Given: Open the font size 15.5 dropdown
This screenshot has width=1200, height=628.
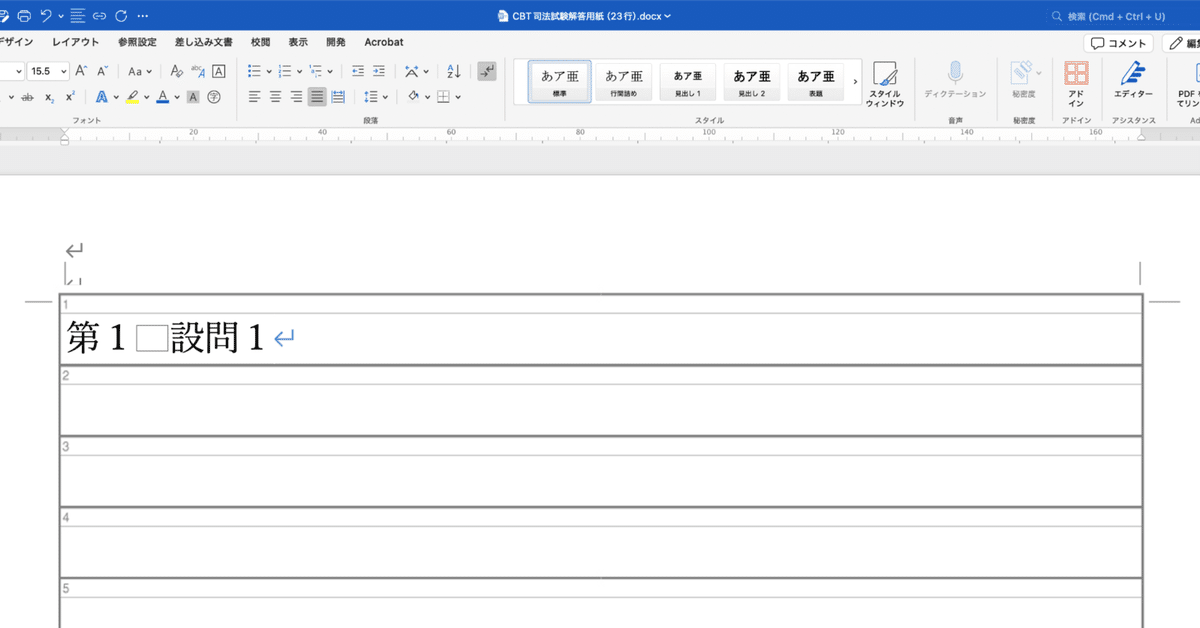Looking at the screenshot, I should [64, 71].
